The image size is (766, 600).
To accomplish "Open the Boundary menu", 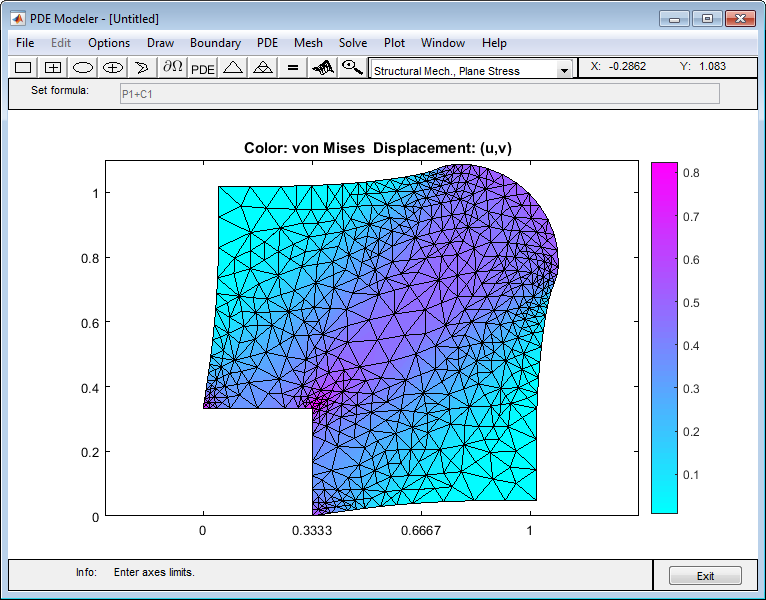I will 215,43.
